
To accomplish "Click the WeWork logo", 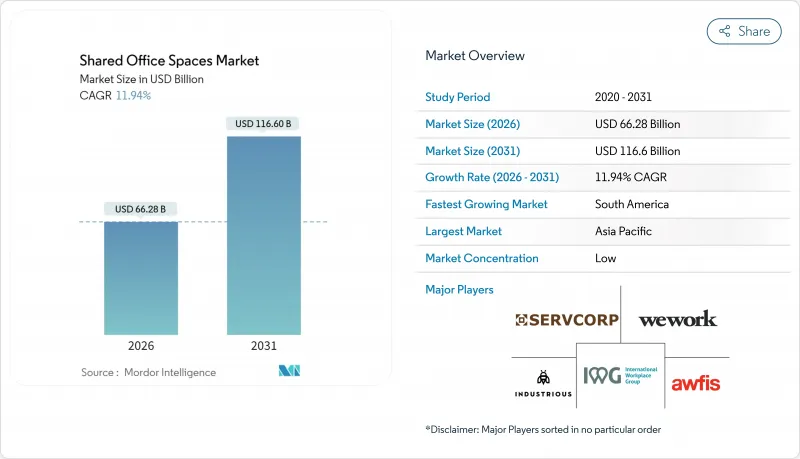I will point(677,319).
